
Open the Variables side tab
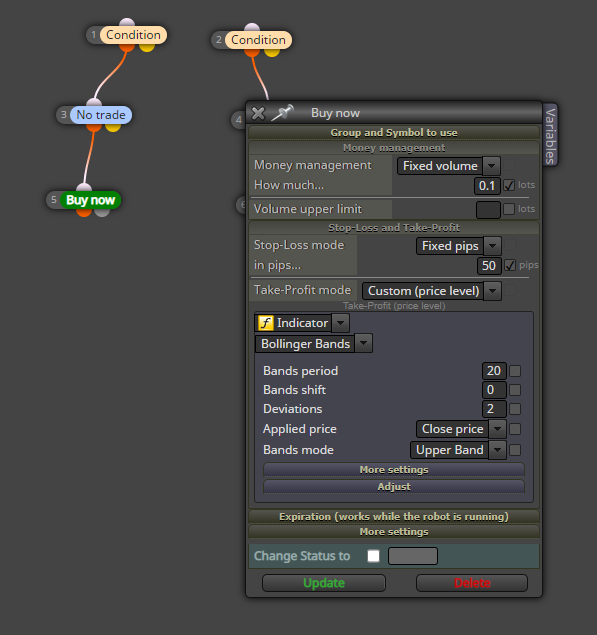[550, 135]
